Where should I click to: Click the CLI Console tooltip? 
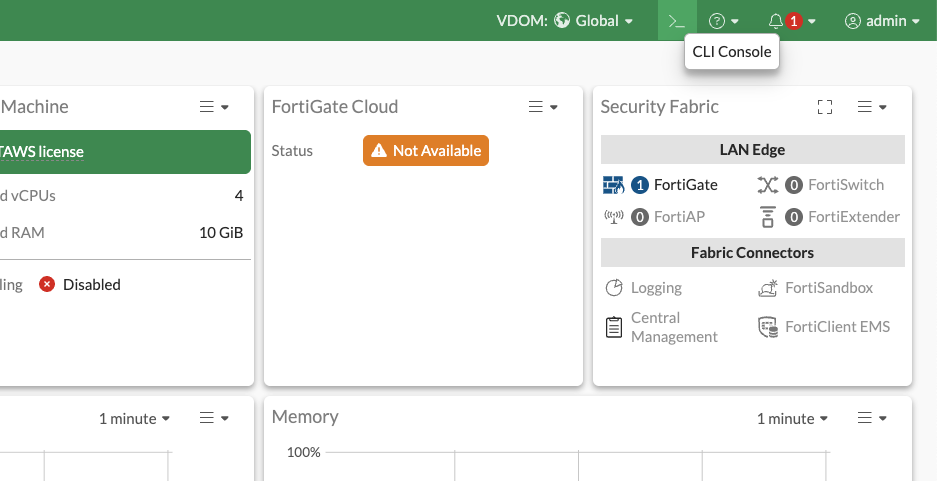(x=732, y=52)
